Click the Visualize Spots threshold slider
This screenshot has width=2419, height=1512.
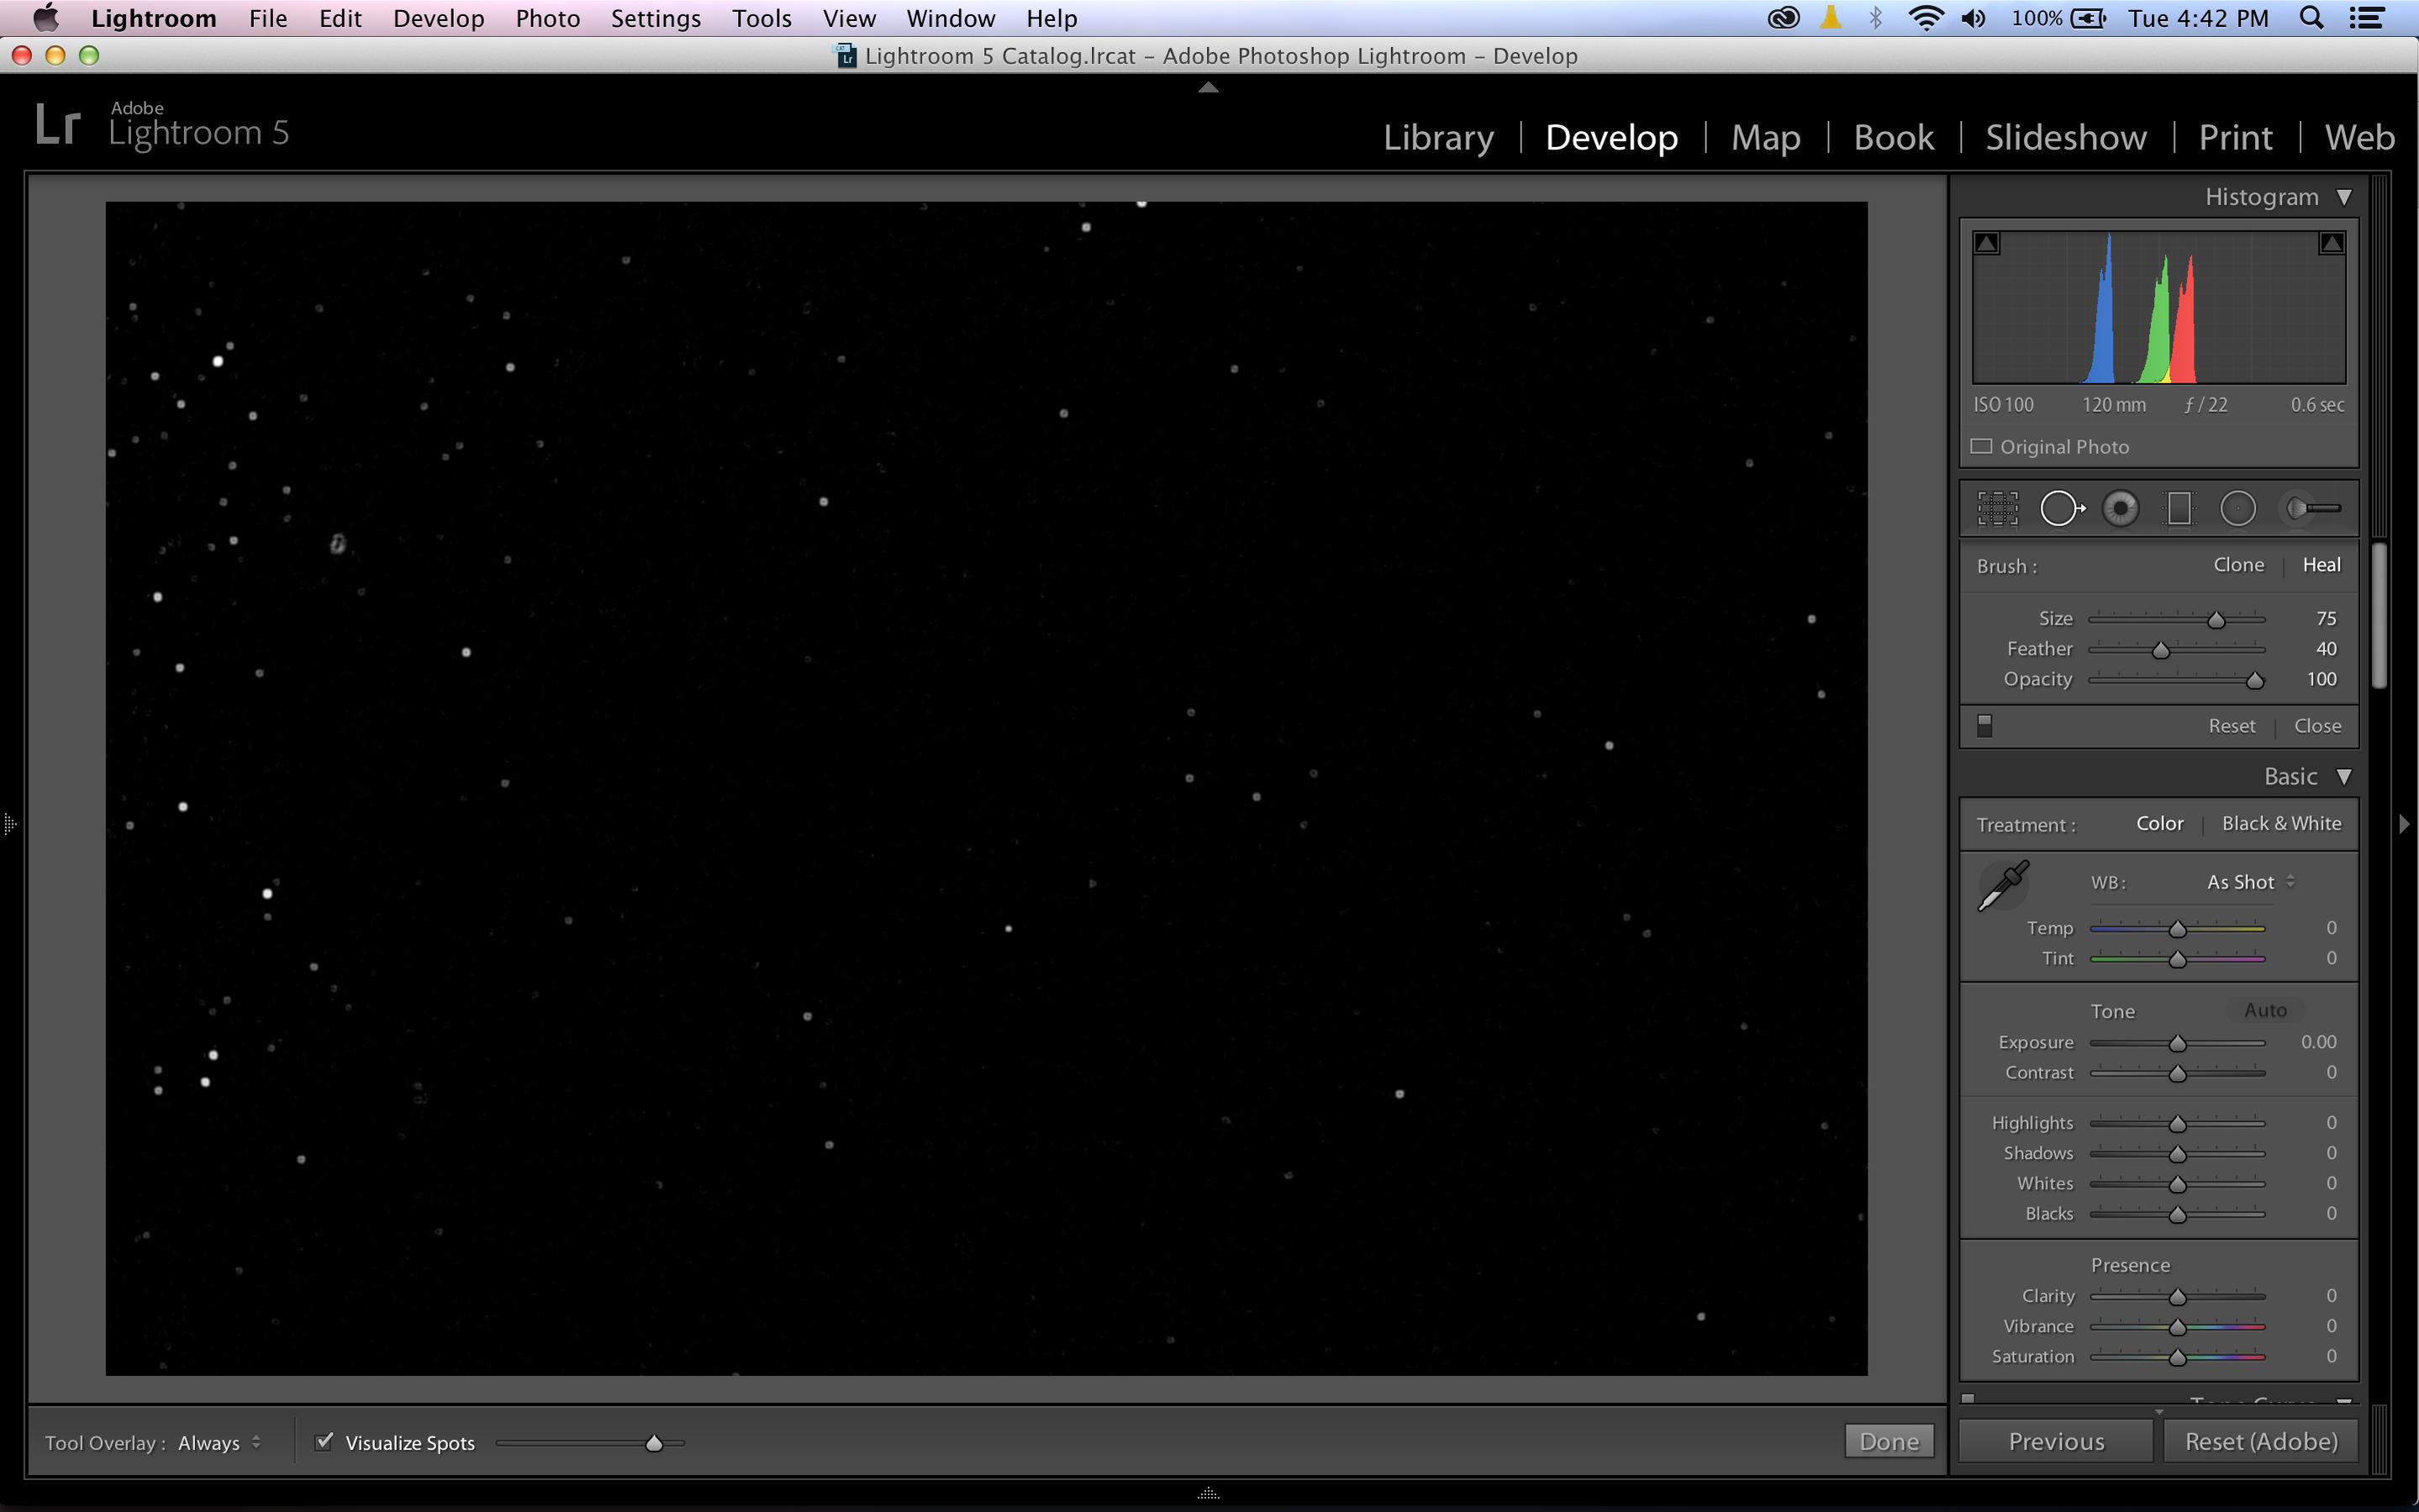point(654,1443)
